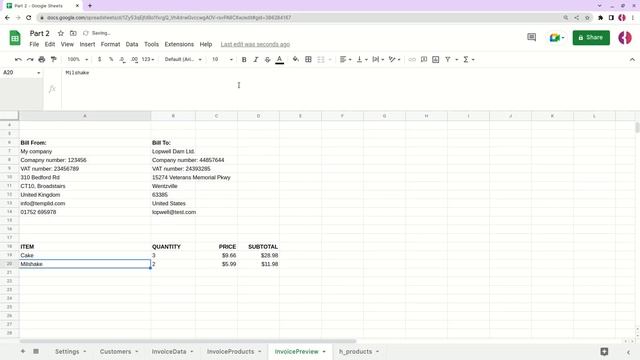Open the Borders tool

(309, 60)
